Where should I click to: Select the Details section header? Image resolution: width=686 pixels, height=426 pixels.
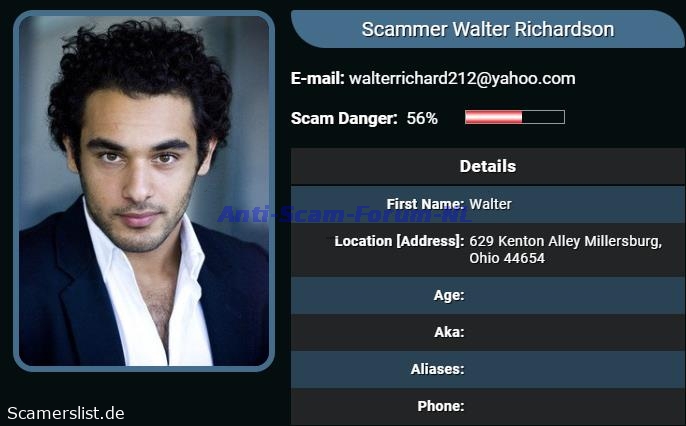click(x=487, y=166)
